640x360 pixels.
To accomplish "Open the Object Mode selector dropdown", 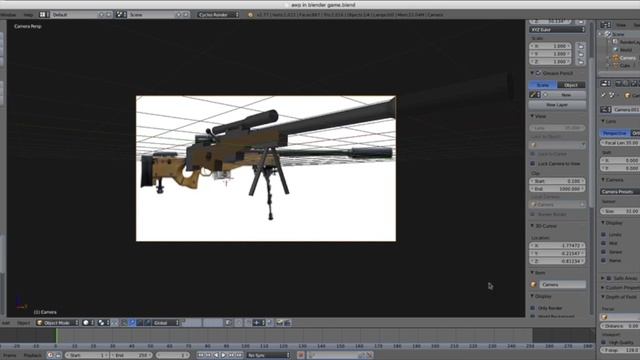I will (x=58, y=322).
